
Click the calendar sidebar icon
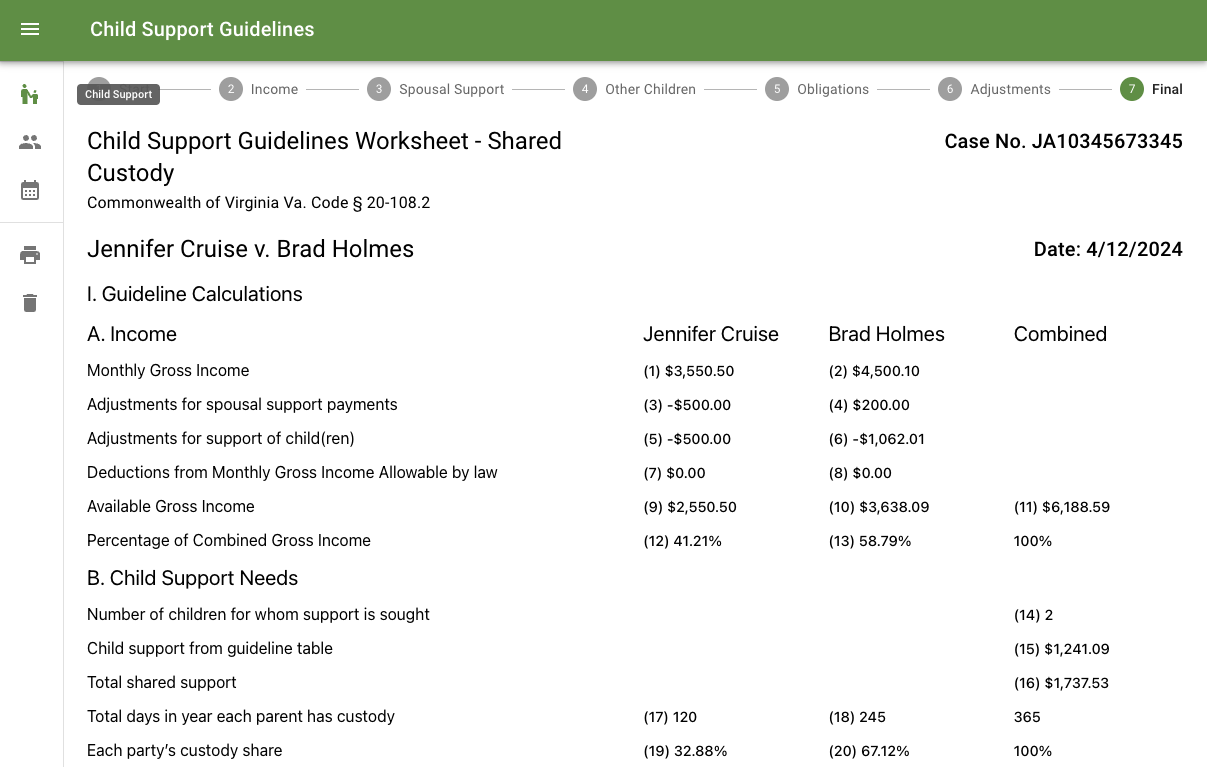coord(30,190)
